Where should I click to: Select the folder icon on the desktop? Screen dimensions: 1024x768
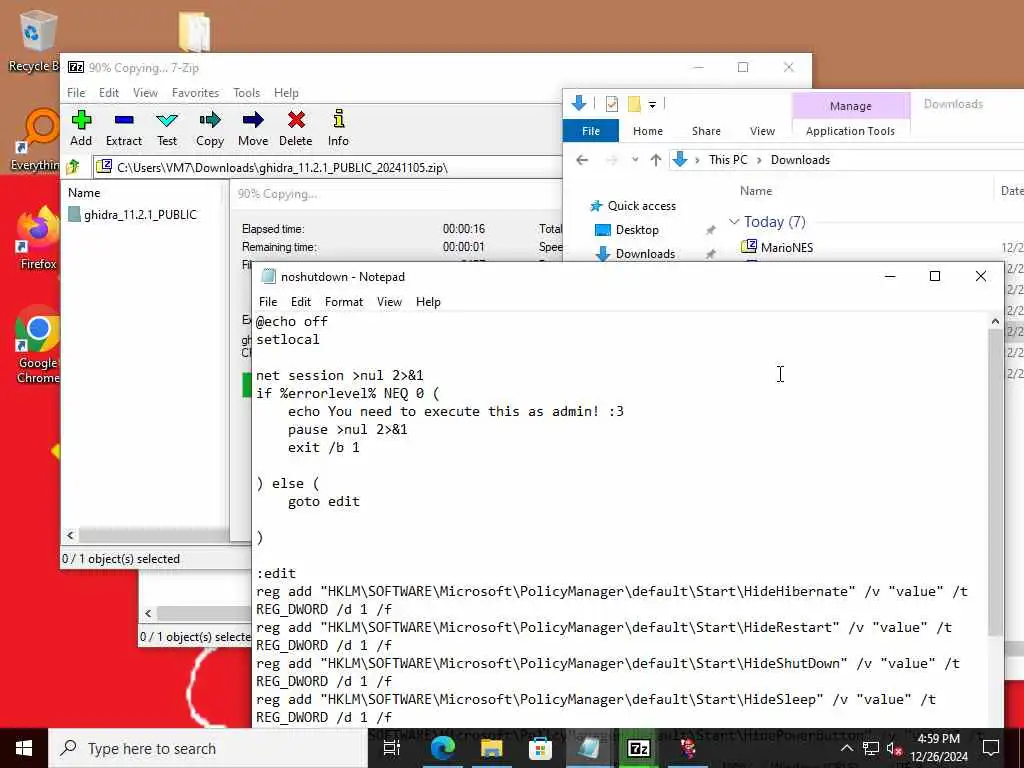click(194, 31)
